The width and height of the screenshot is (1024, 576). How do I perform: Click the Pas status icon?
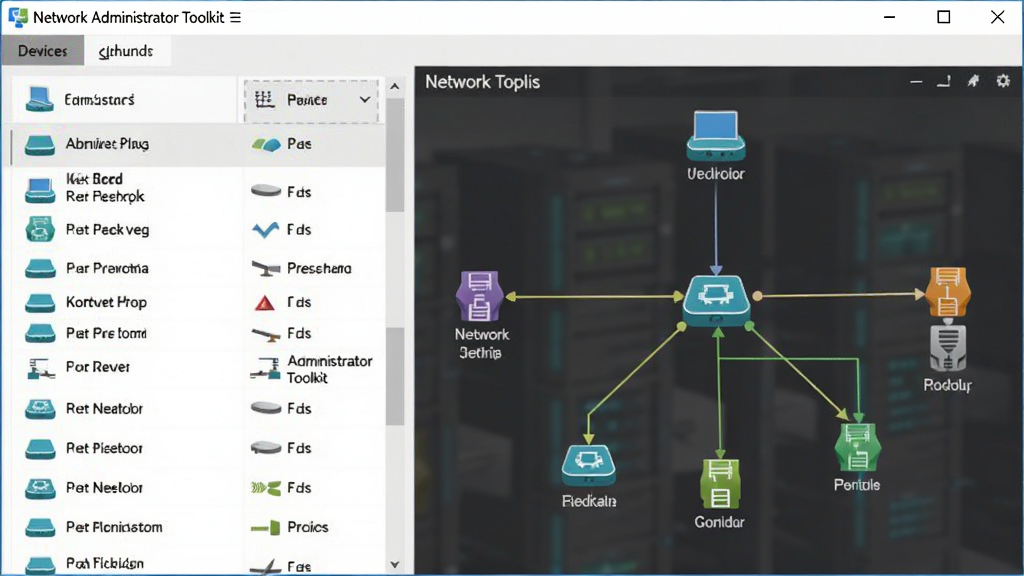click(x=266, y=144)
